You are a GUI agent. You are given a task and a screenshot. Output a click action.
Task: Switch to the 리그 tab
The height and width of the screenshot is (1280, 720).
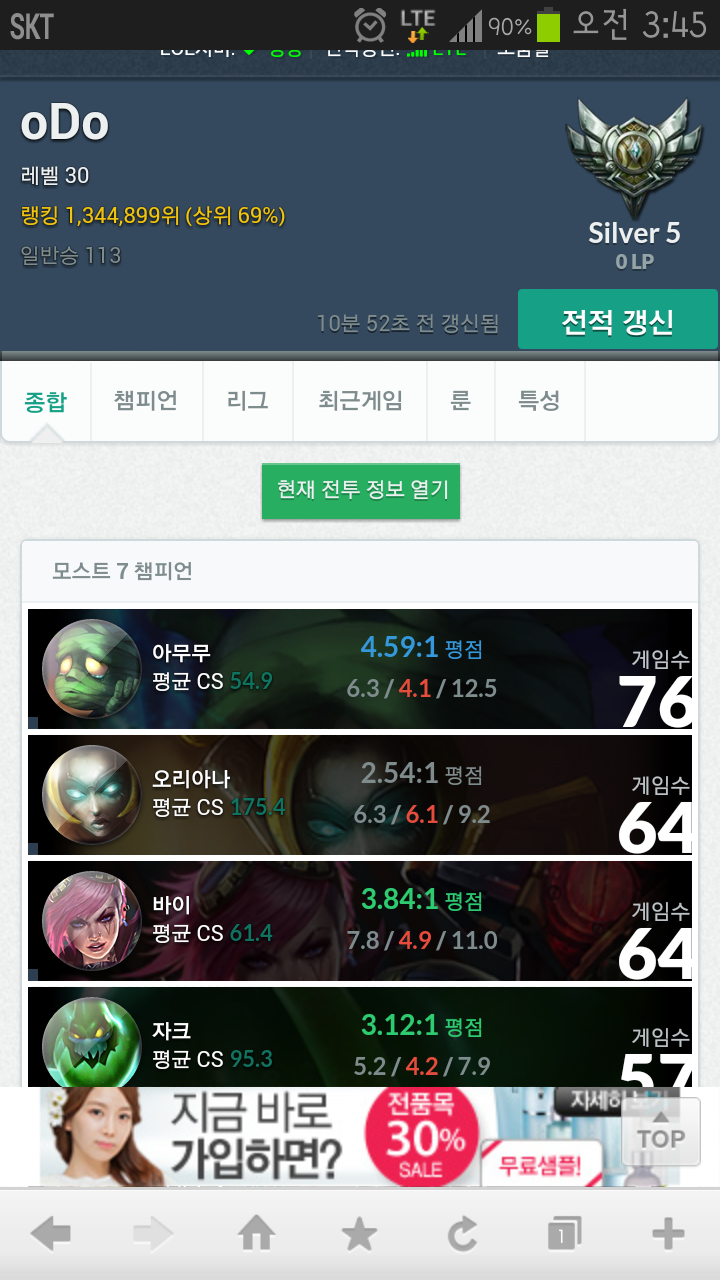(x=248, y=402)
